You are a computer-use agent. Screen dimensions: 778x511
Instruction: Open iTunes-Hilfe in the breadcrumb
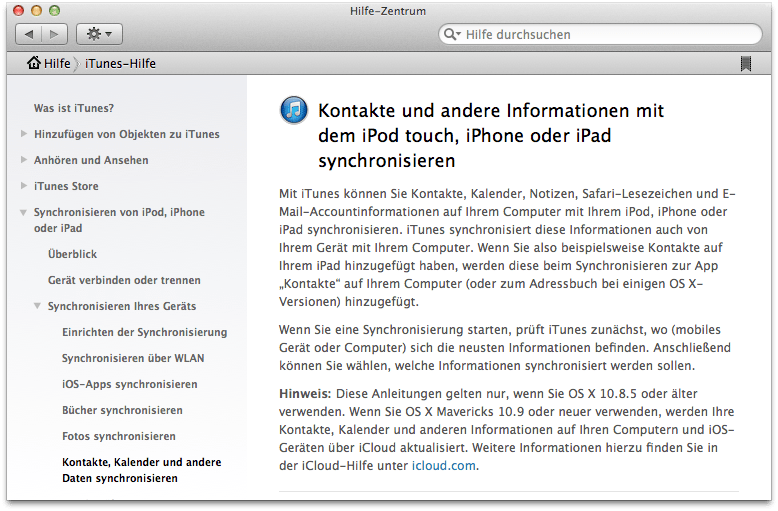[120, 64]
